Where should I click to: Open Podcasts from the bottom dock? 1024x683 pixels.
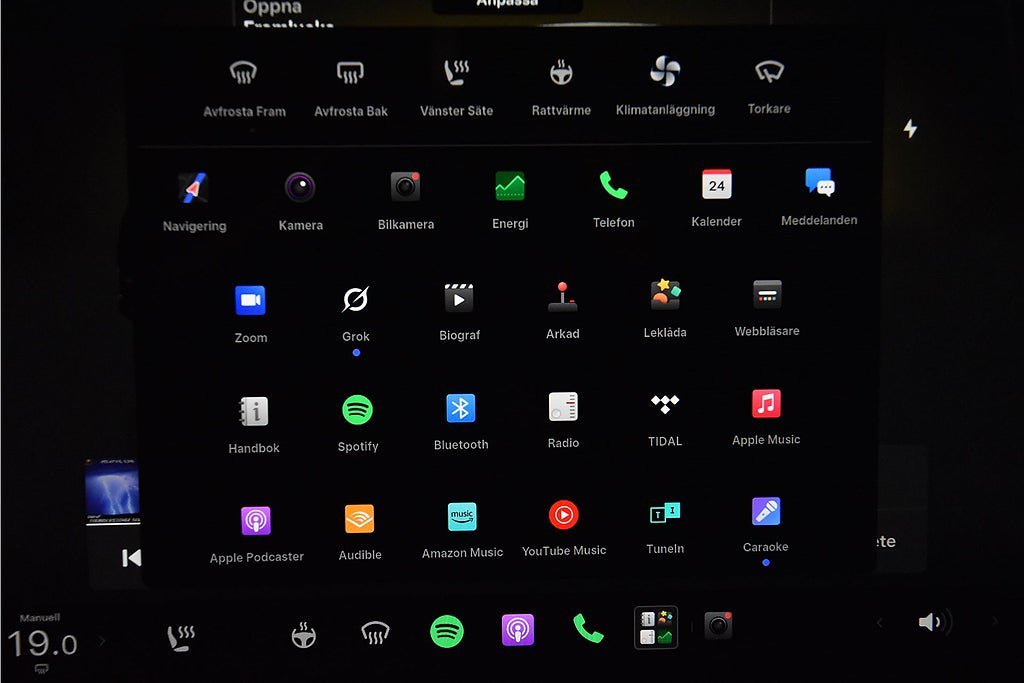tap(518, 630)
